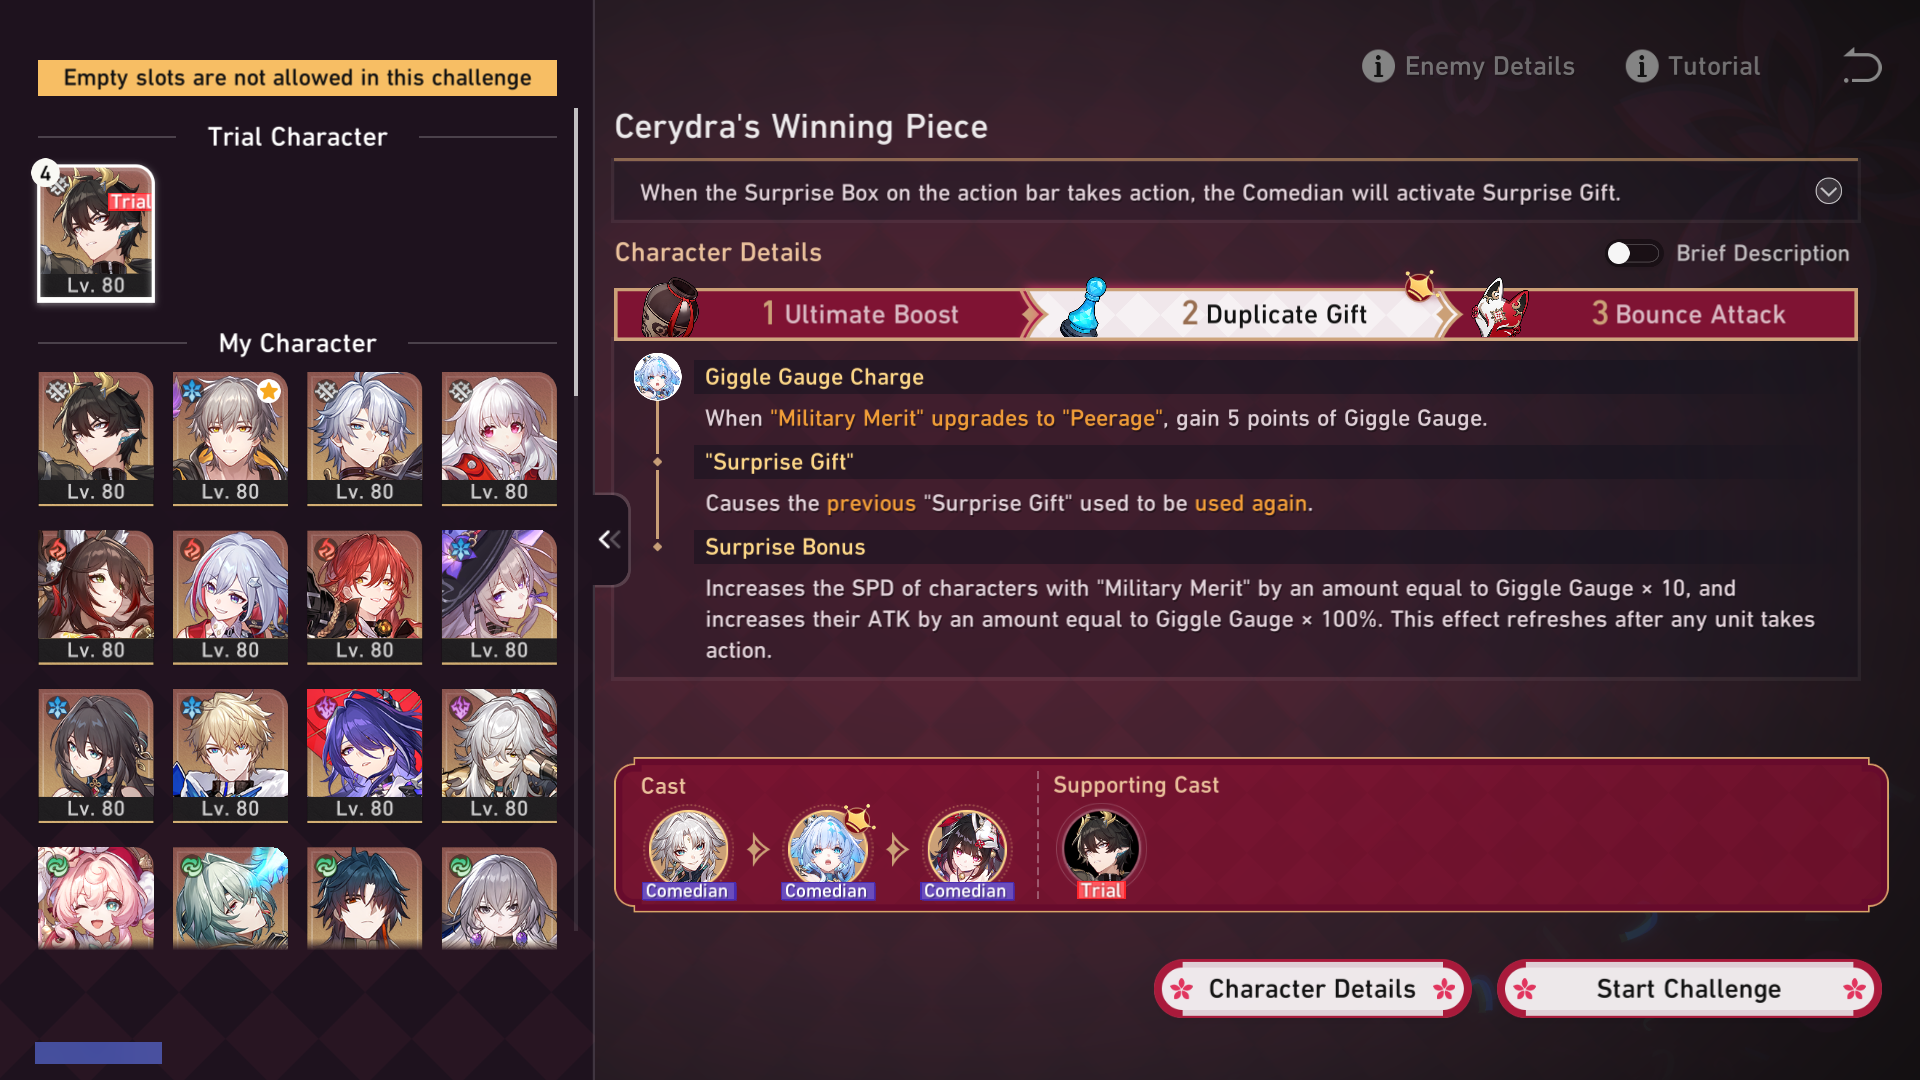Open the Enemy Details info icon
The width and height of the screenshot is (1920, 1080).
click(x=1378, y=66)
